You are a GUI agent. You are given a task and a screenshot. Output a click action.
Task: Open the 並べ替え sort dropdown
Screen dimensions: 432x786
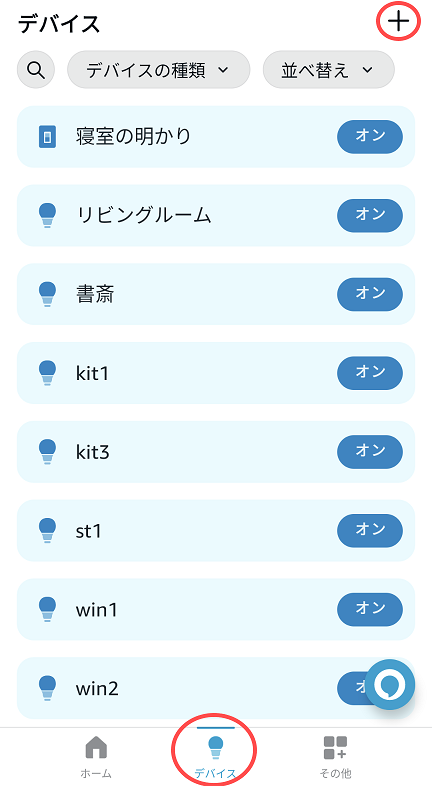329,70
